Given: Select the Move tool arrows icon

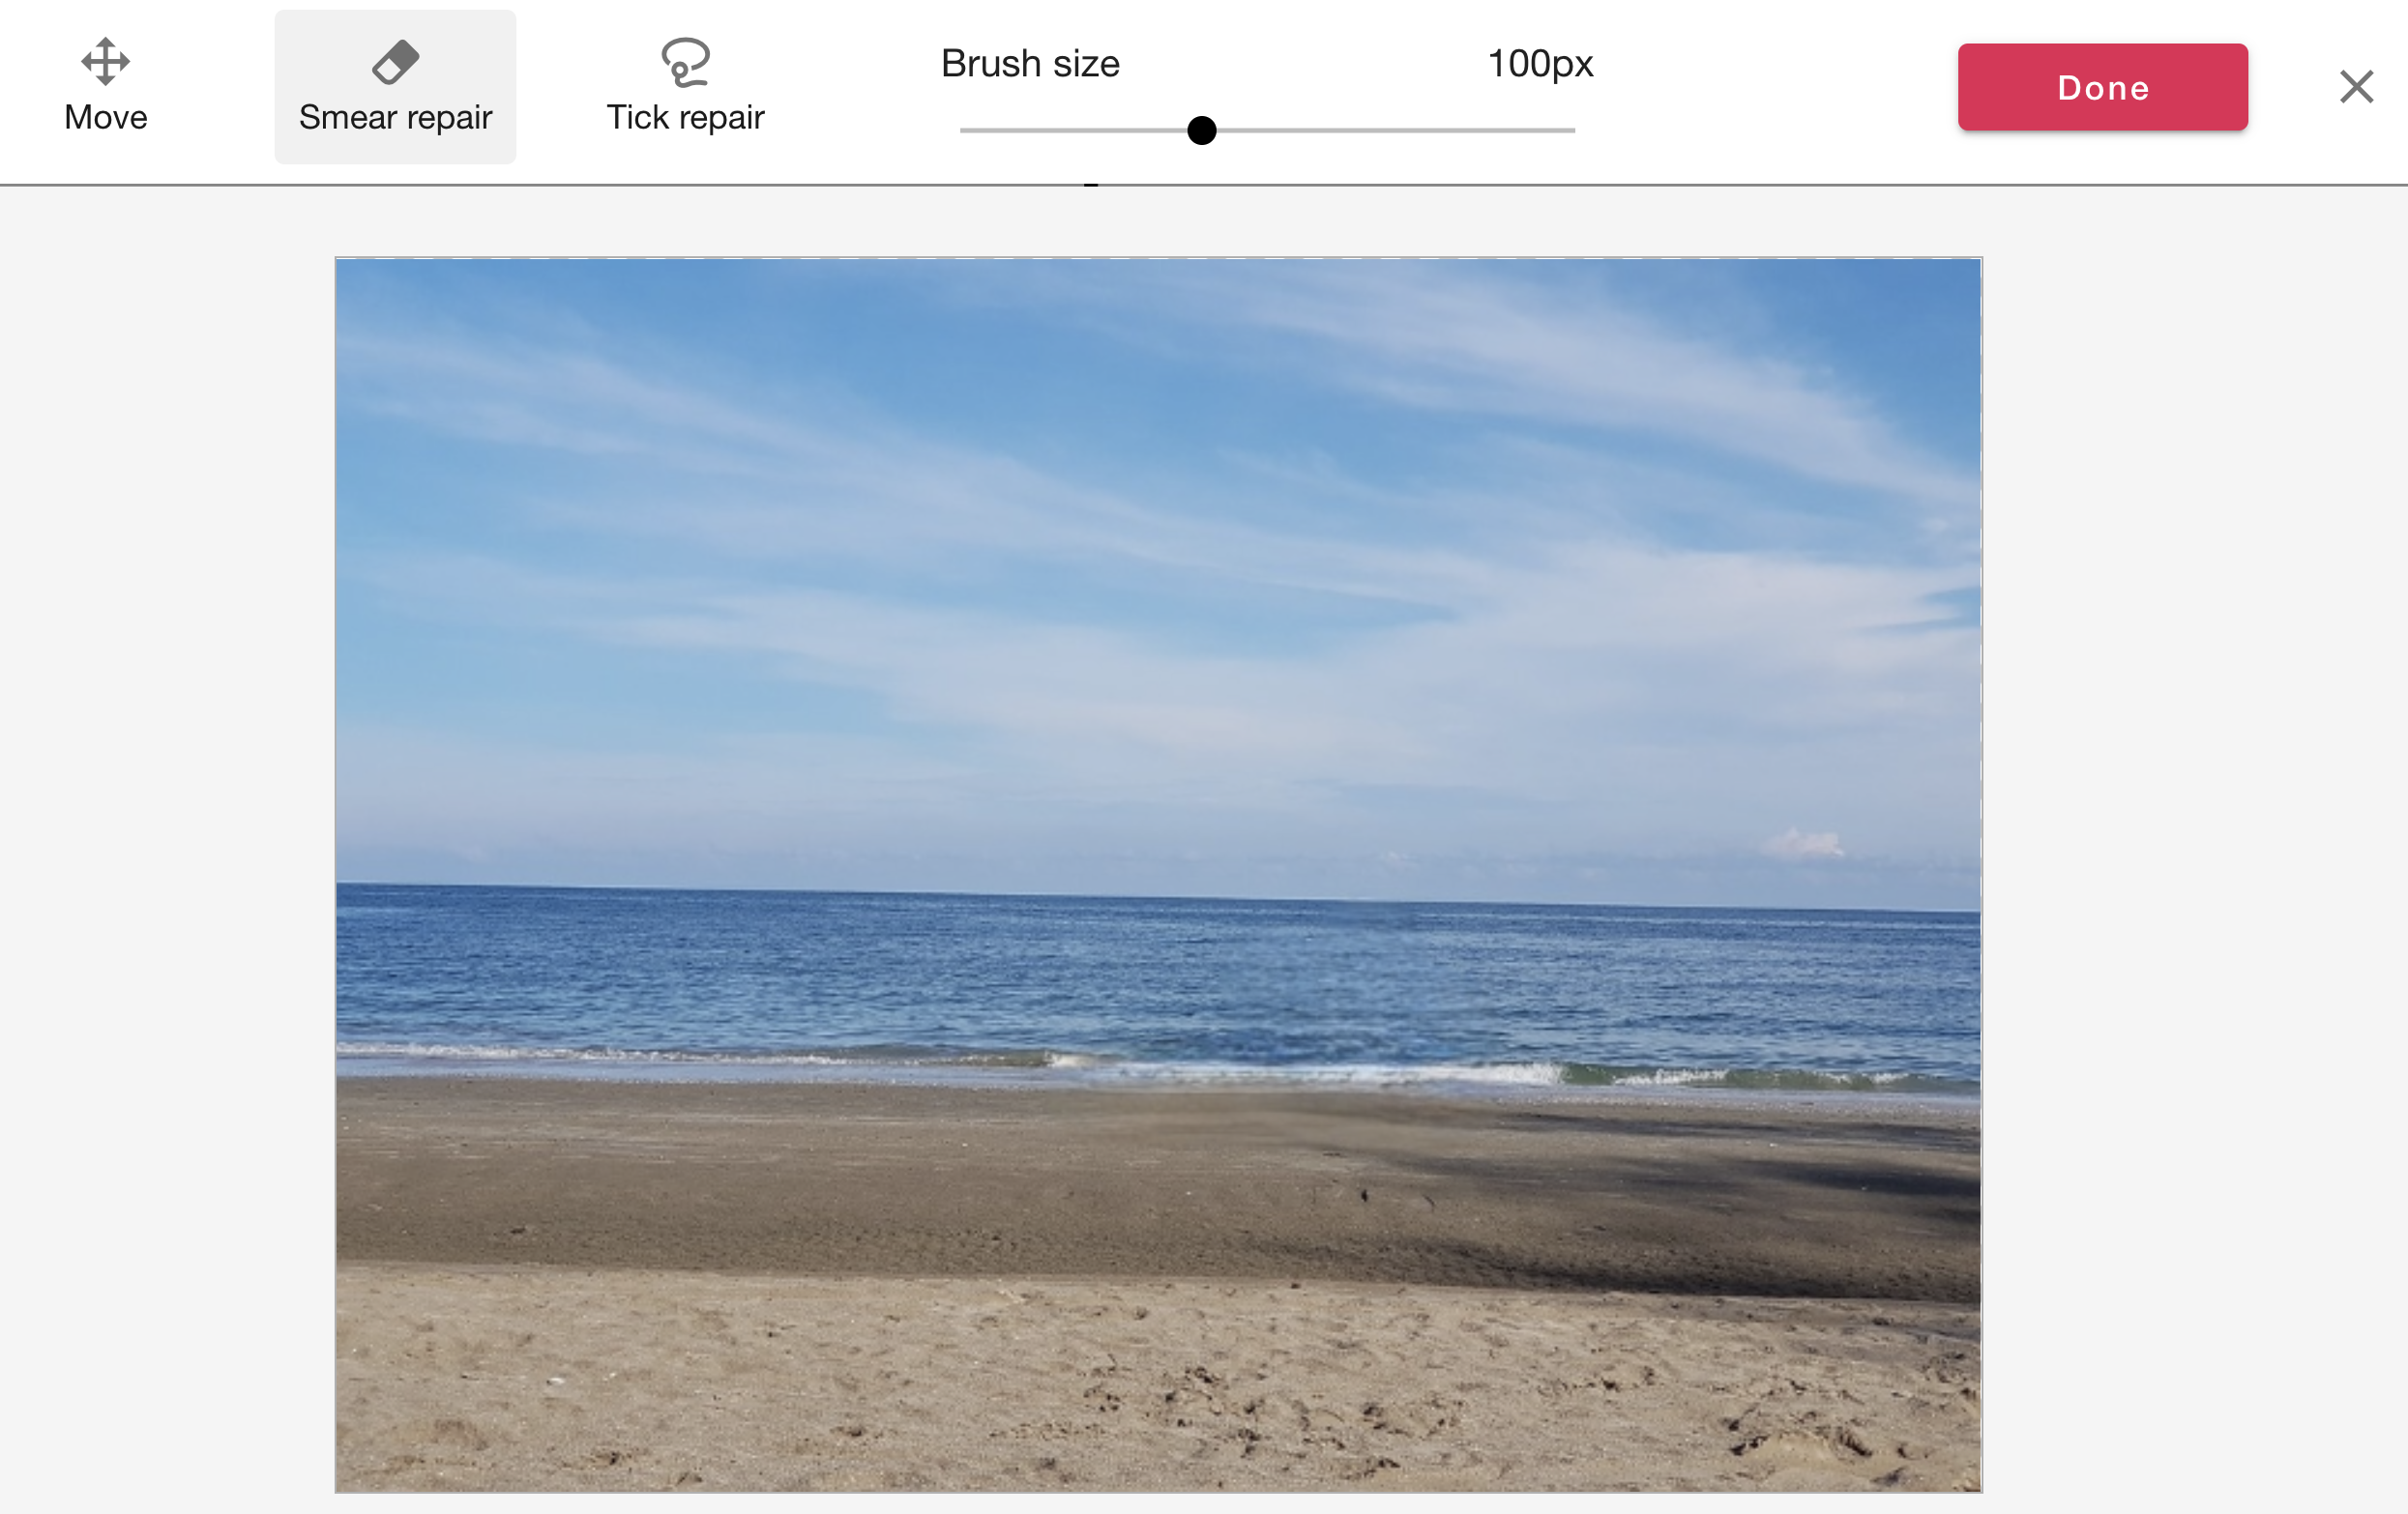Looking at the screenshot, I should [105, 61].
